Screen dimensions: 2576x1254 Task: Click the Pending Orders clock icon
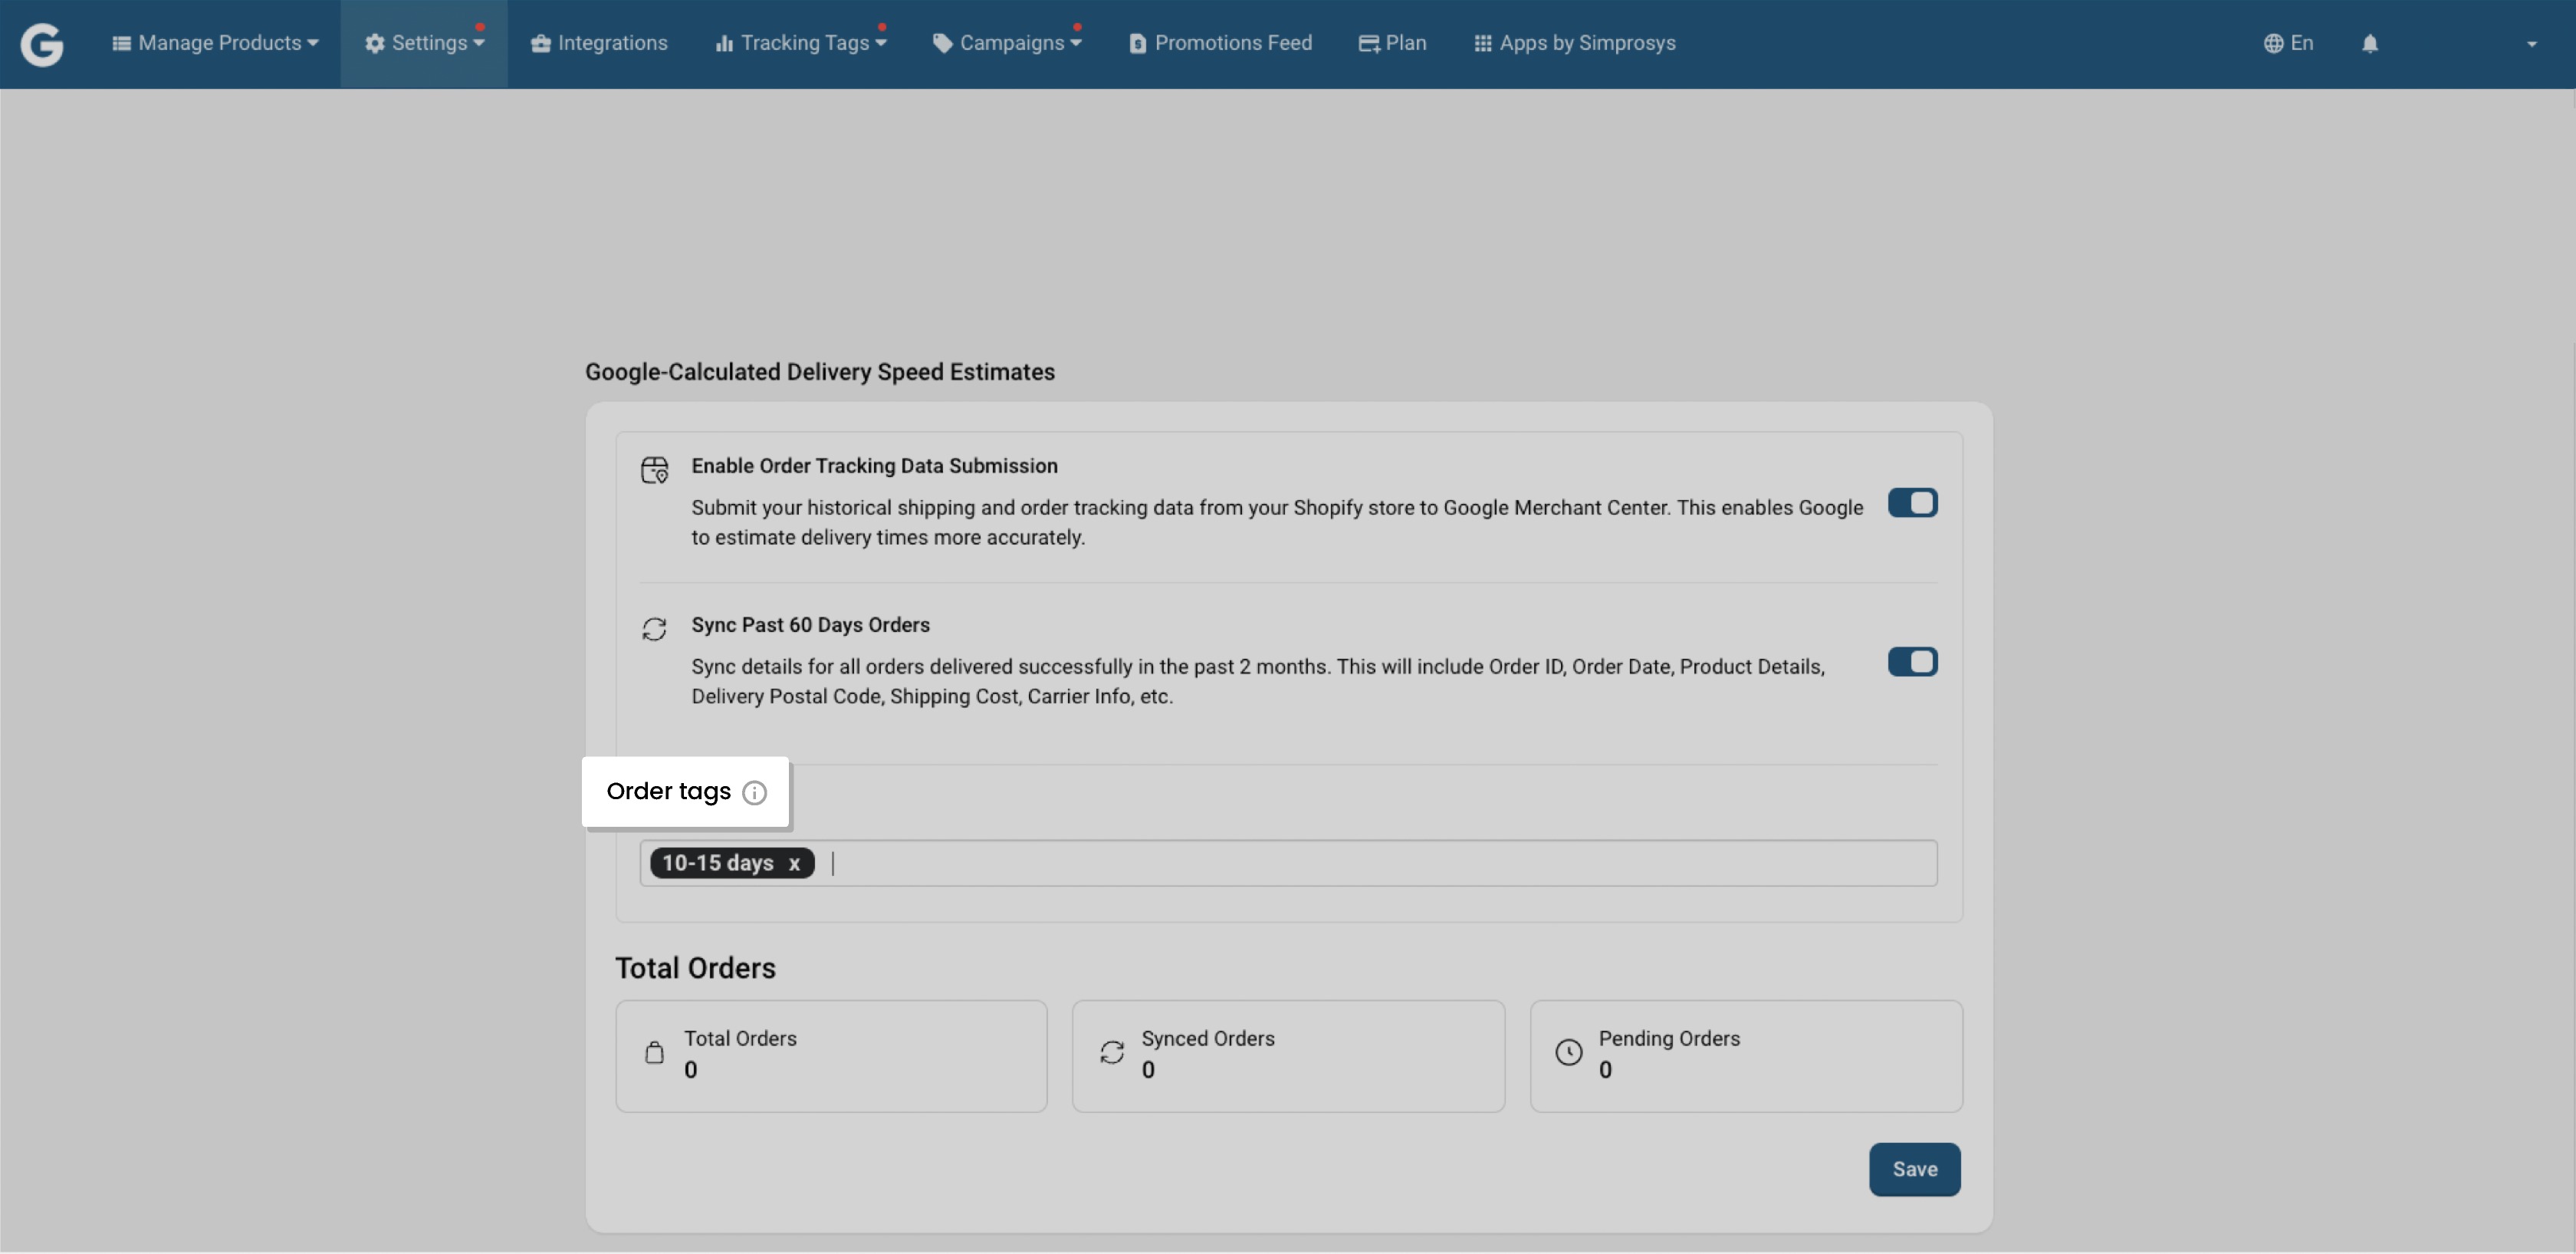pos(1569,1053)
